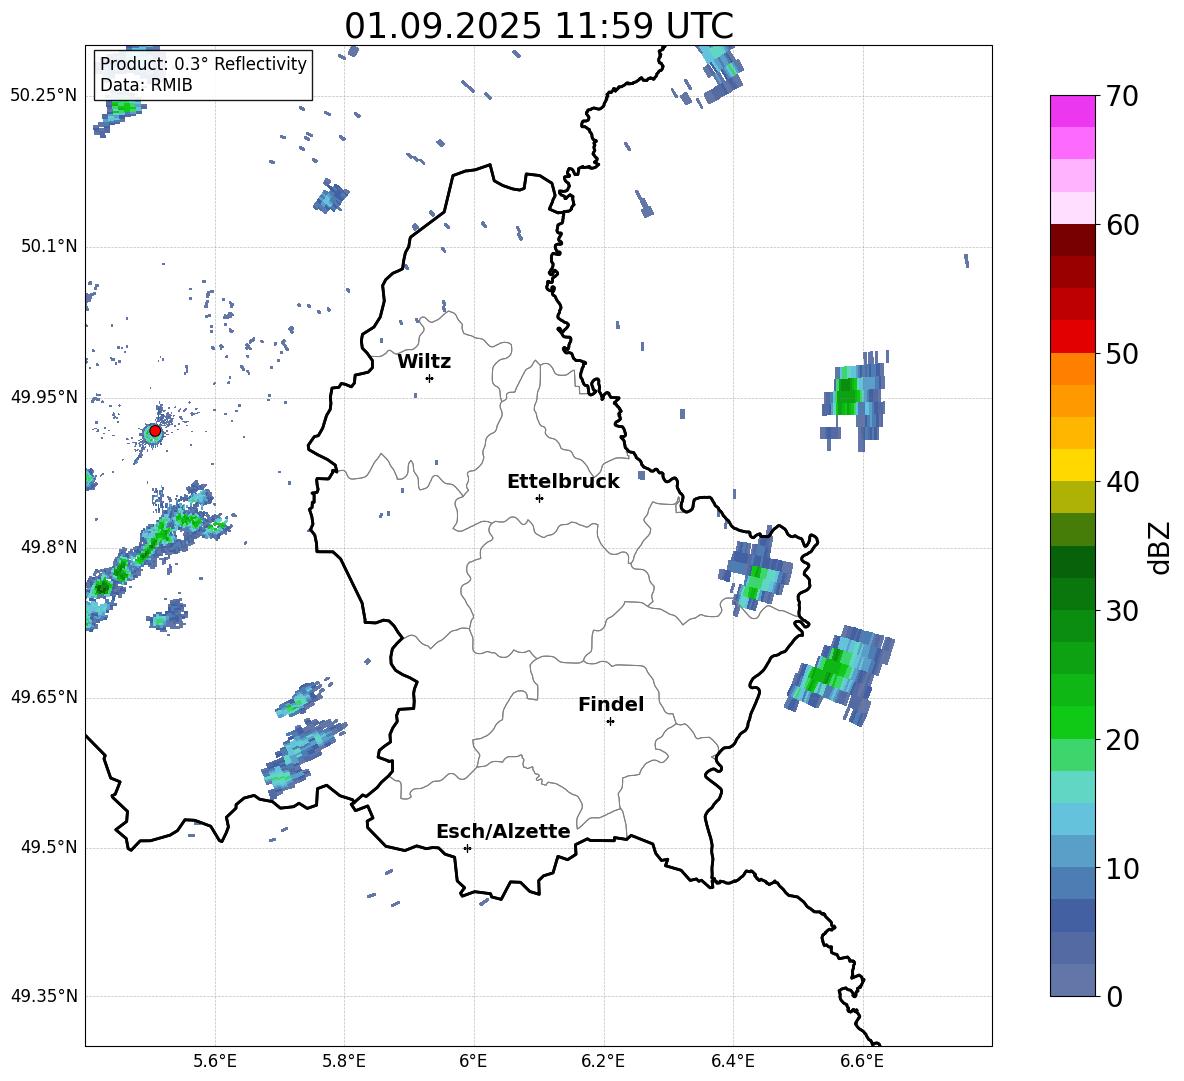
Task: Click the 49.5°N latitude label
Action: 49,847
